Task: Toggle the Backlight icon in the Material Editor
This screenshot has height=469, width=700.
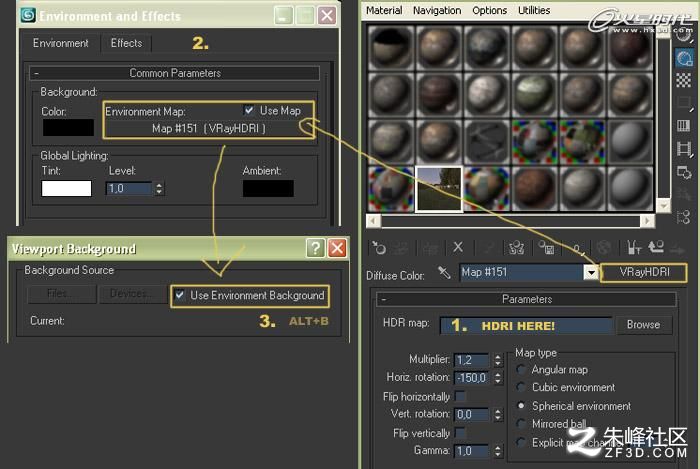Action: pyautogui.click(x=684, y=58)
